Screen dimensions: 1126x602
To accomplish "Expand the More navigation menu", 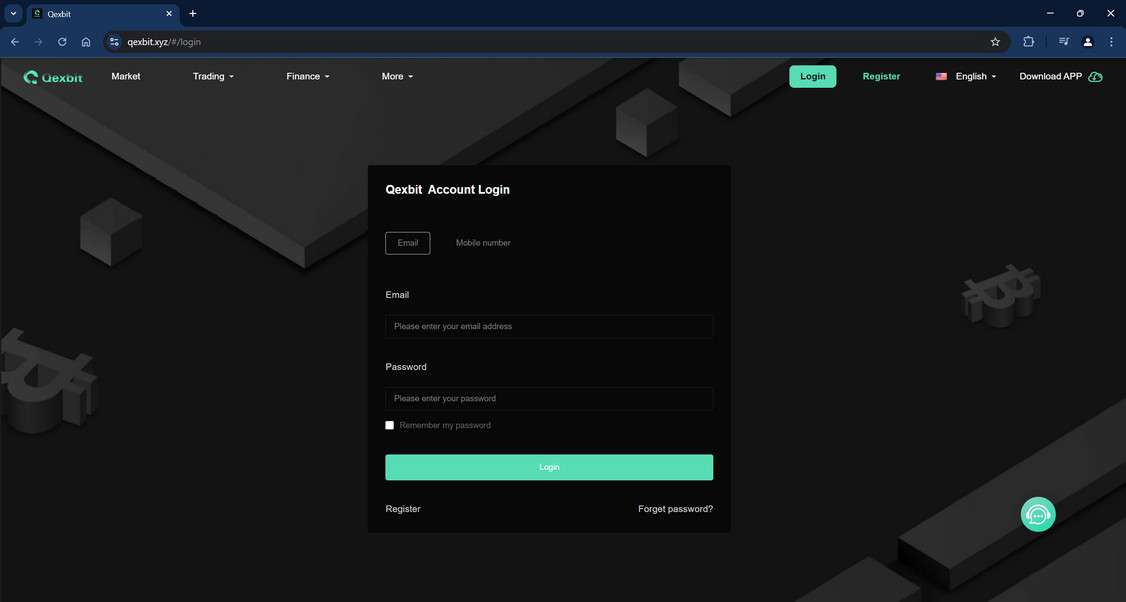I will pyautogui.click(x=397, y=76).
